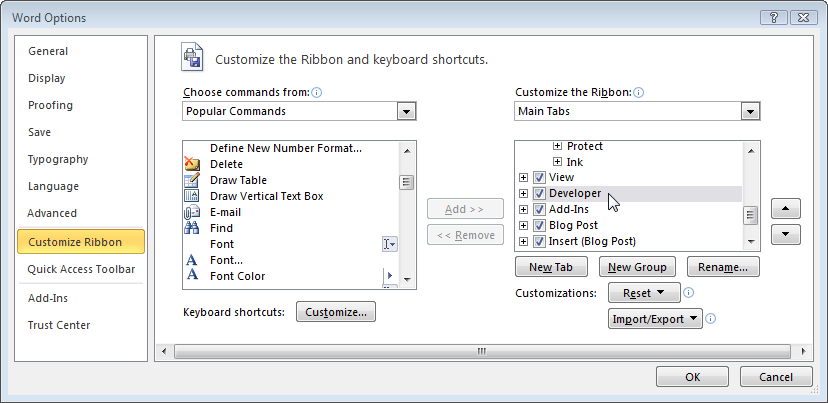Select the Customize Ribbon category
The width and height of the screenshot is (828, 403).
[x=81, y=242]
